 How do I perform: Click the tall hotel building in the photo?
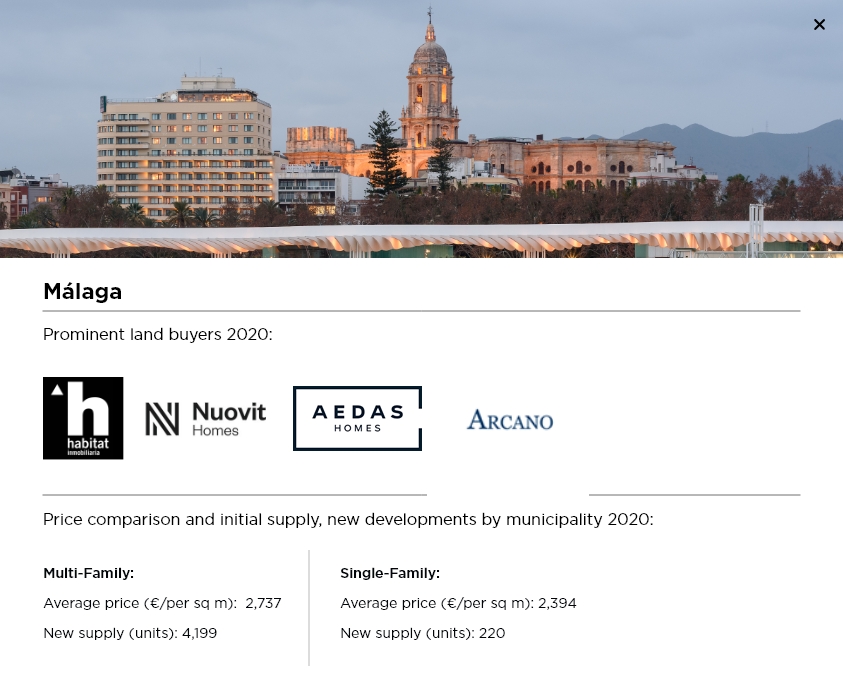coord(185,145)
